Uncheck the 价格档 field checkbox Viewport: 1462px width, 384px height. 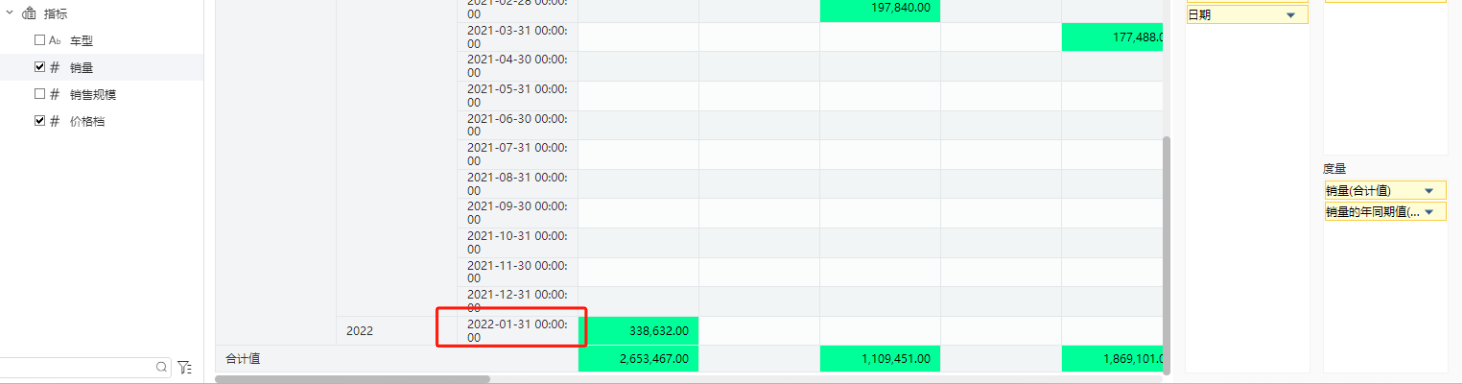point(39,121)
